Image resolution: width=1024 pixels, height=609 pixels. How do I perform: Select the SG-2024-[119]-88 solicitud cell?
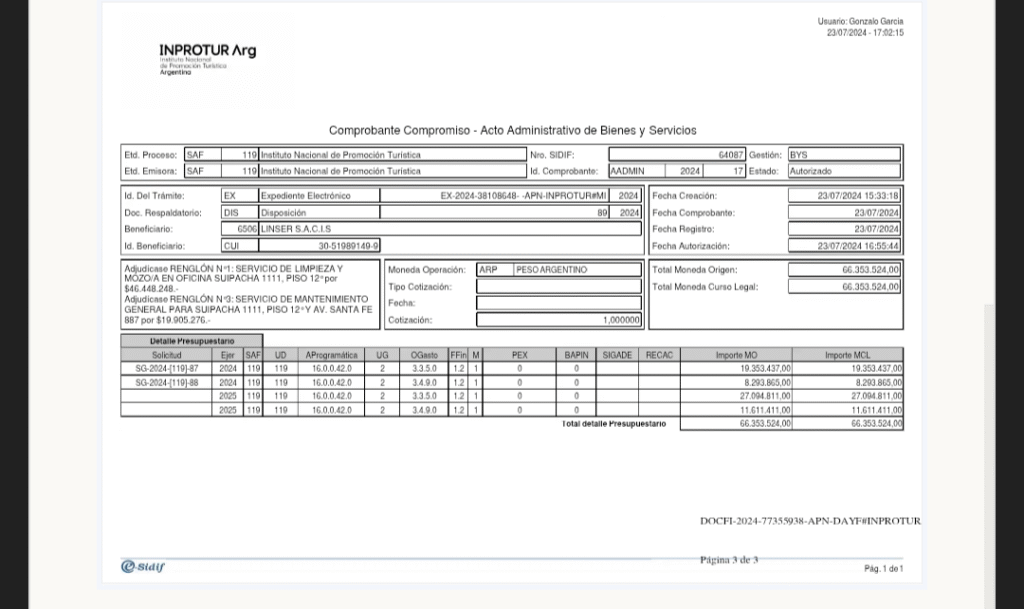167,382
